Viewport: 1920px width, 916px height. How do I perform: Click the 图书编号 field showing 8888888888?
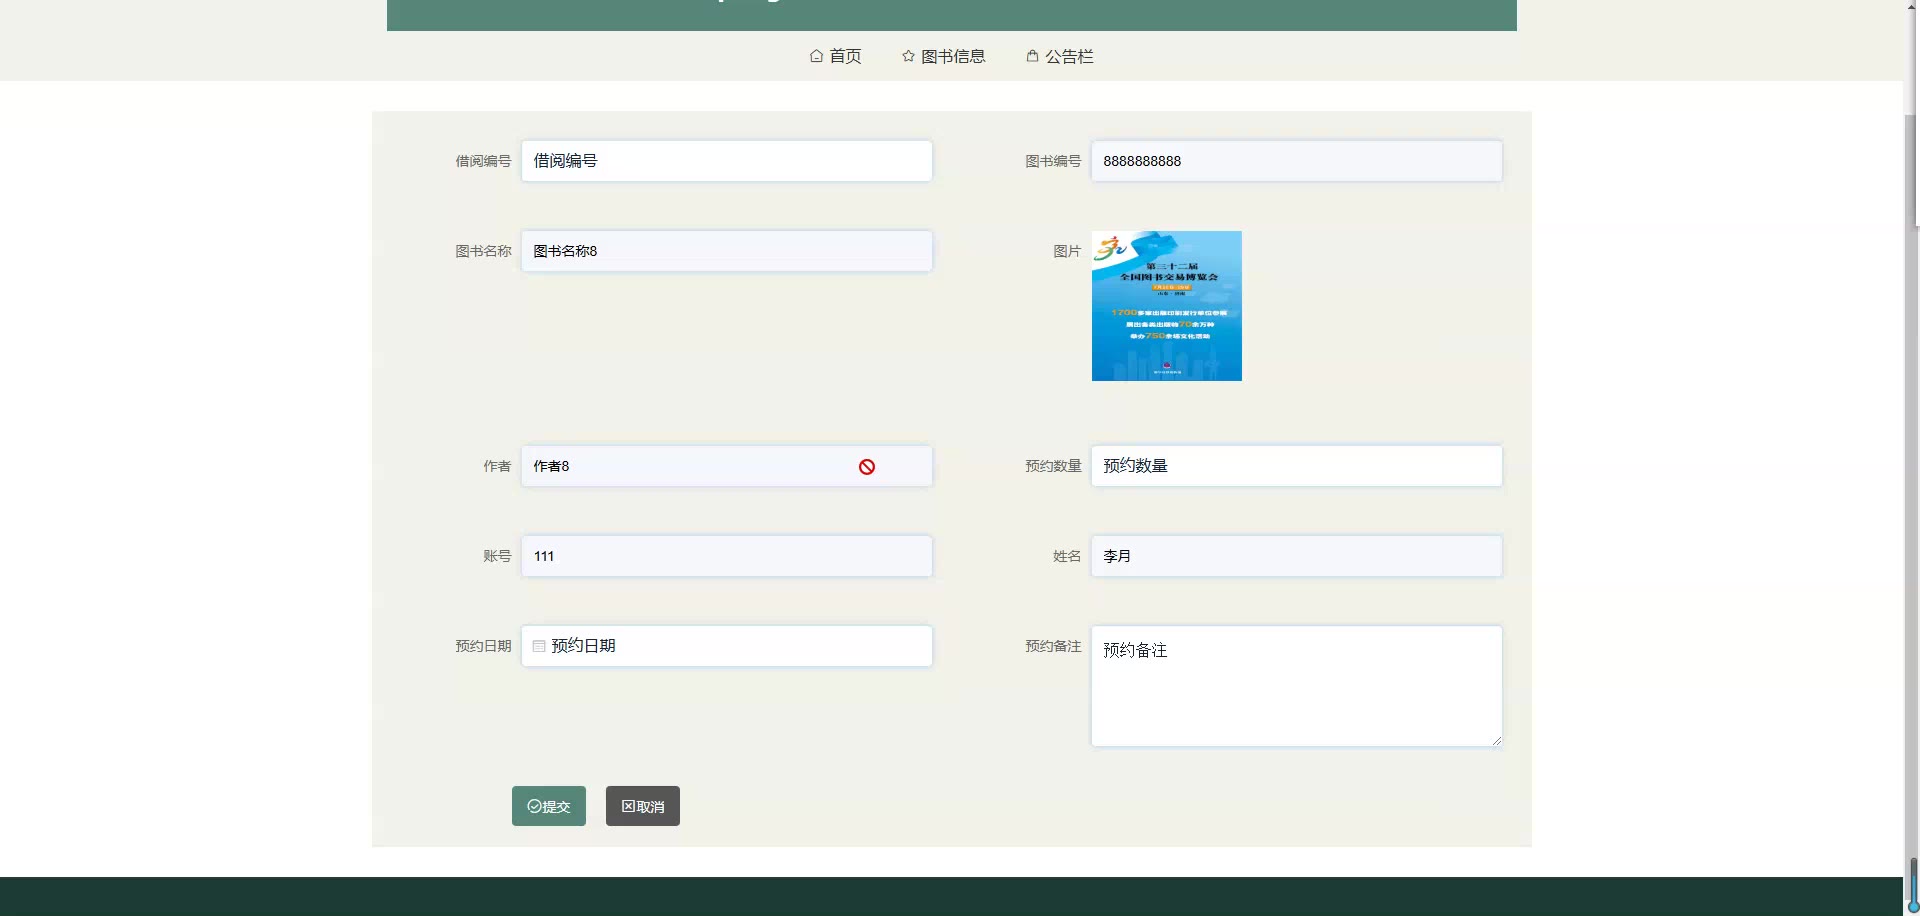click(x=1296, y=161)
